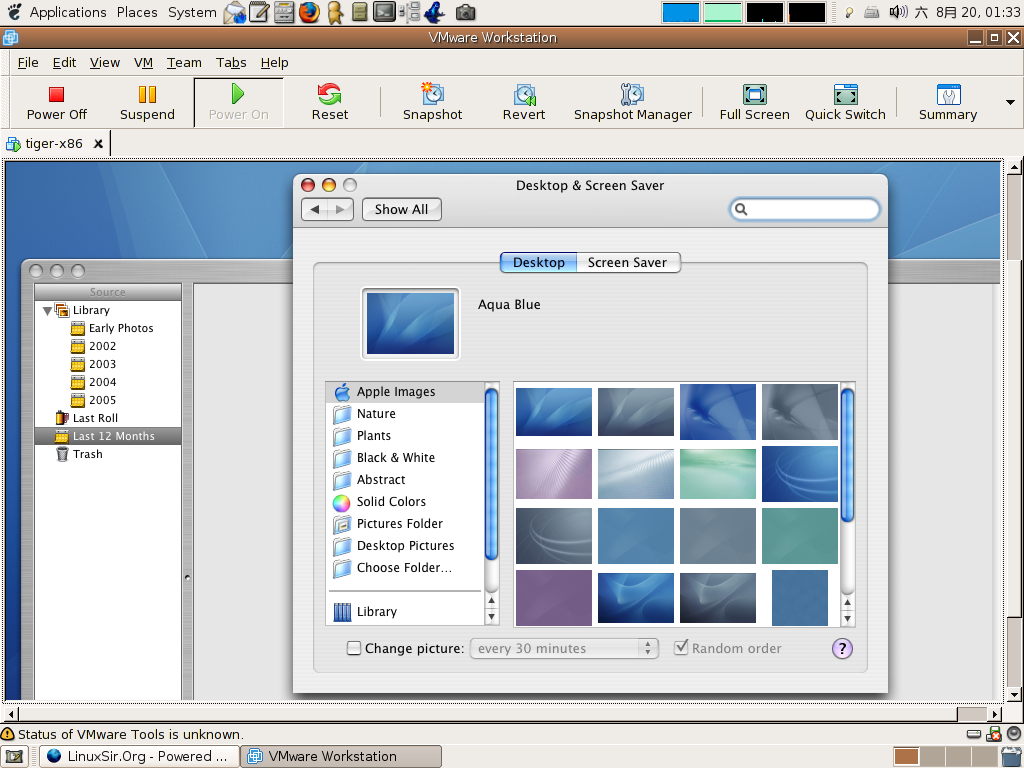The width and height of the screenshot is (1024, 768).
Task: Select Choose Folder... in the list
Action: 406,568
